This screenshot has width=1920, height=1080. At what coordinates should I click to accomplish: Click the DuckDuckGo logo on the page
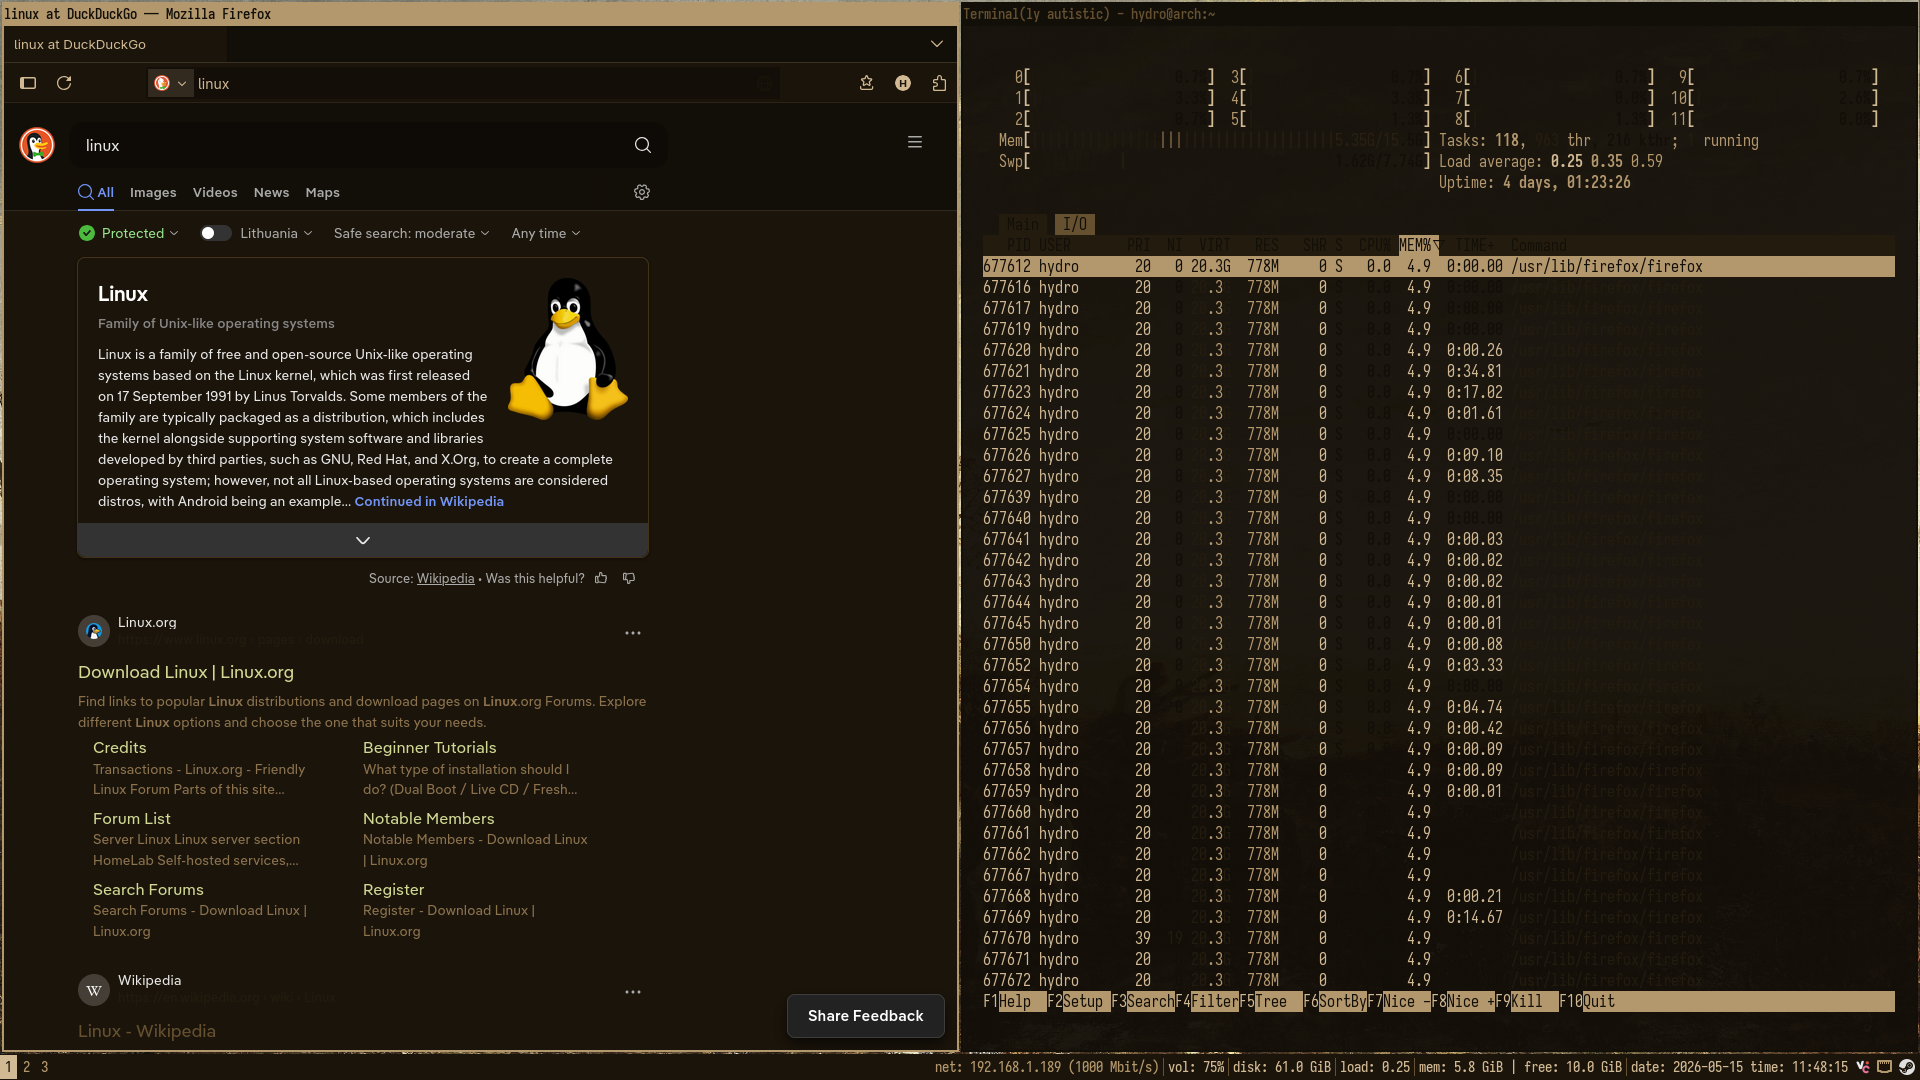click(37, 145)
